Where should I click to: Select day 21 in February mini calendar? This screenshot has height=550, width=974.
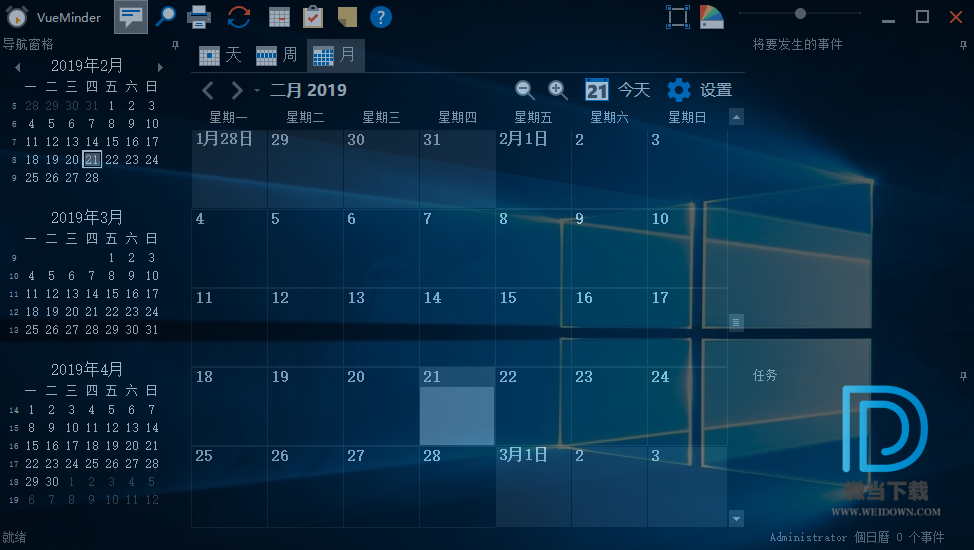[92, 160]
